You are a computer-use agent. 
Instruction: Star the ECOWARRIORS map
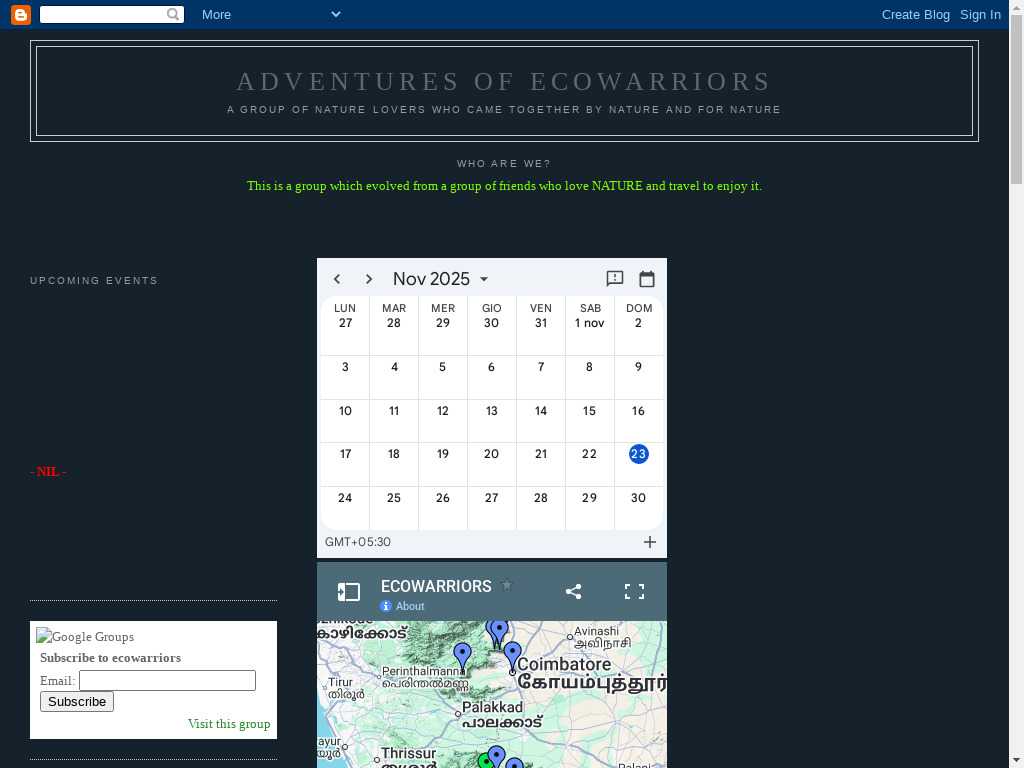[507, 586]
